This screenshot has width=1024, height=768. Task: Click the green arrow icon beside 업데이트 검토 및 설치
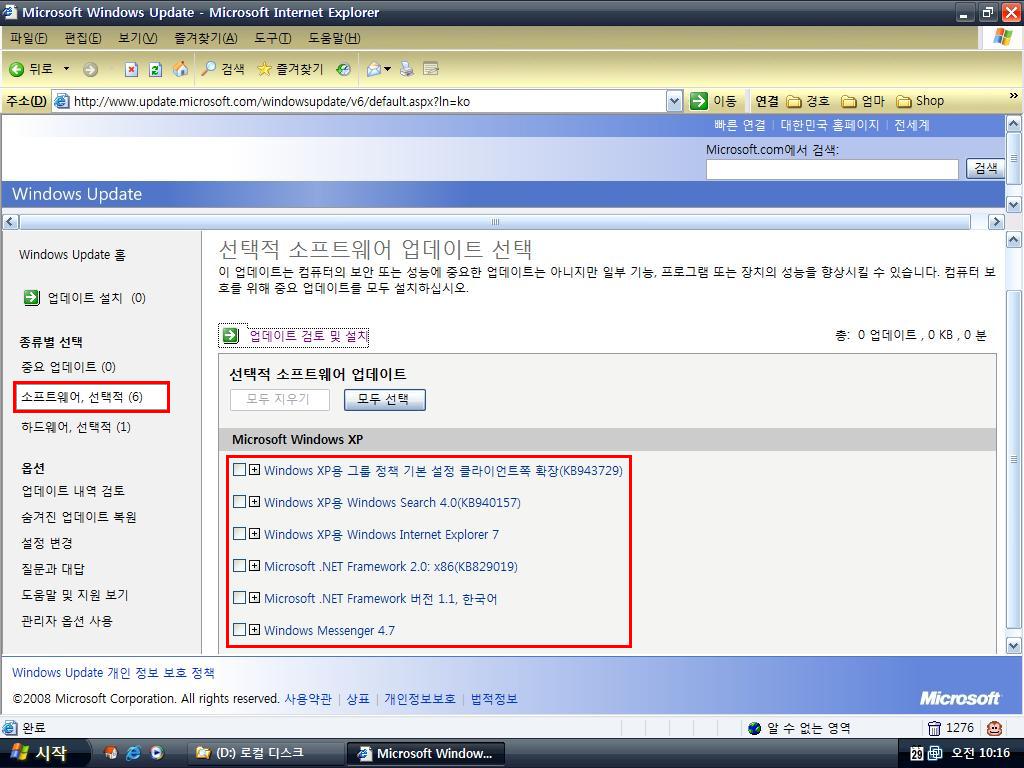pos(231,336)
